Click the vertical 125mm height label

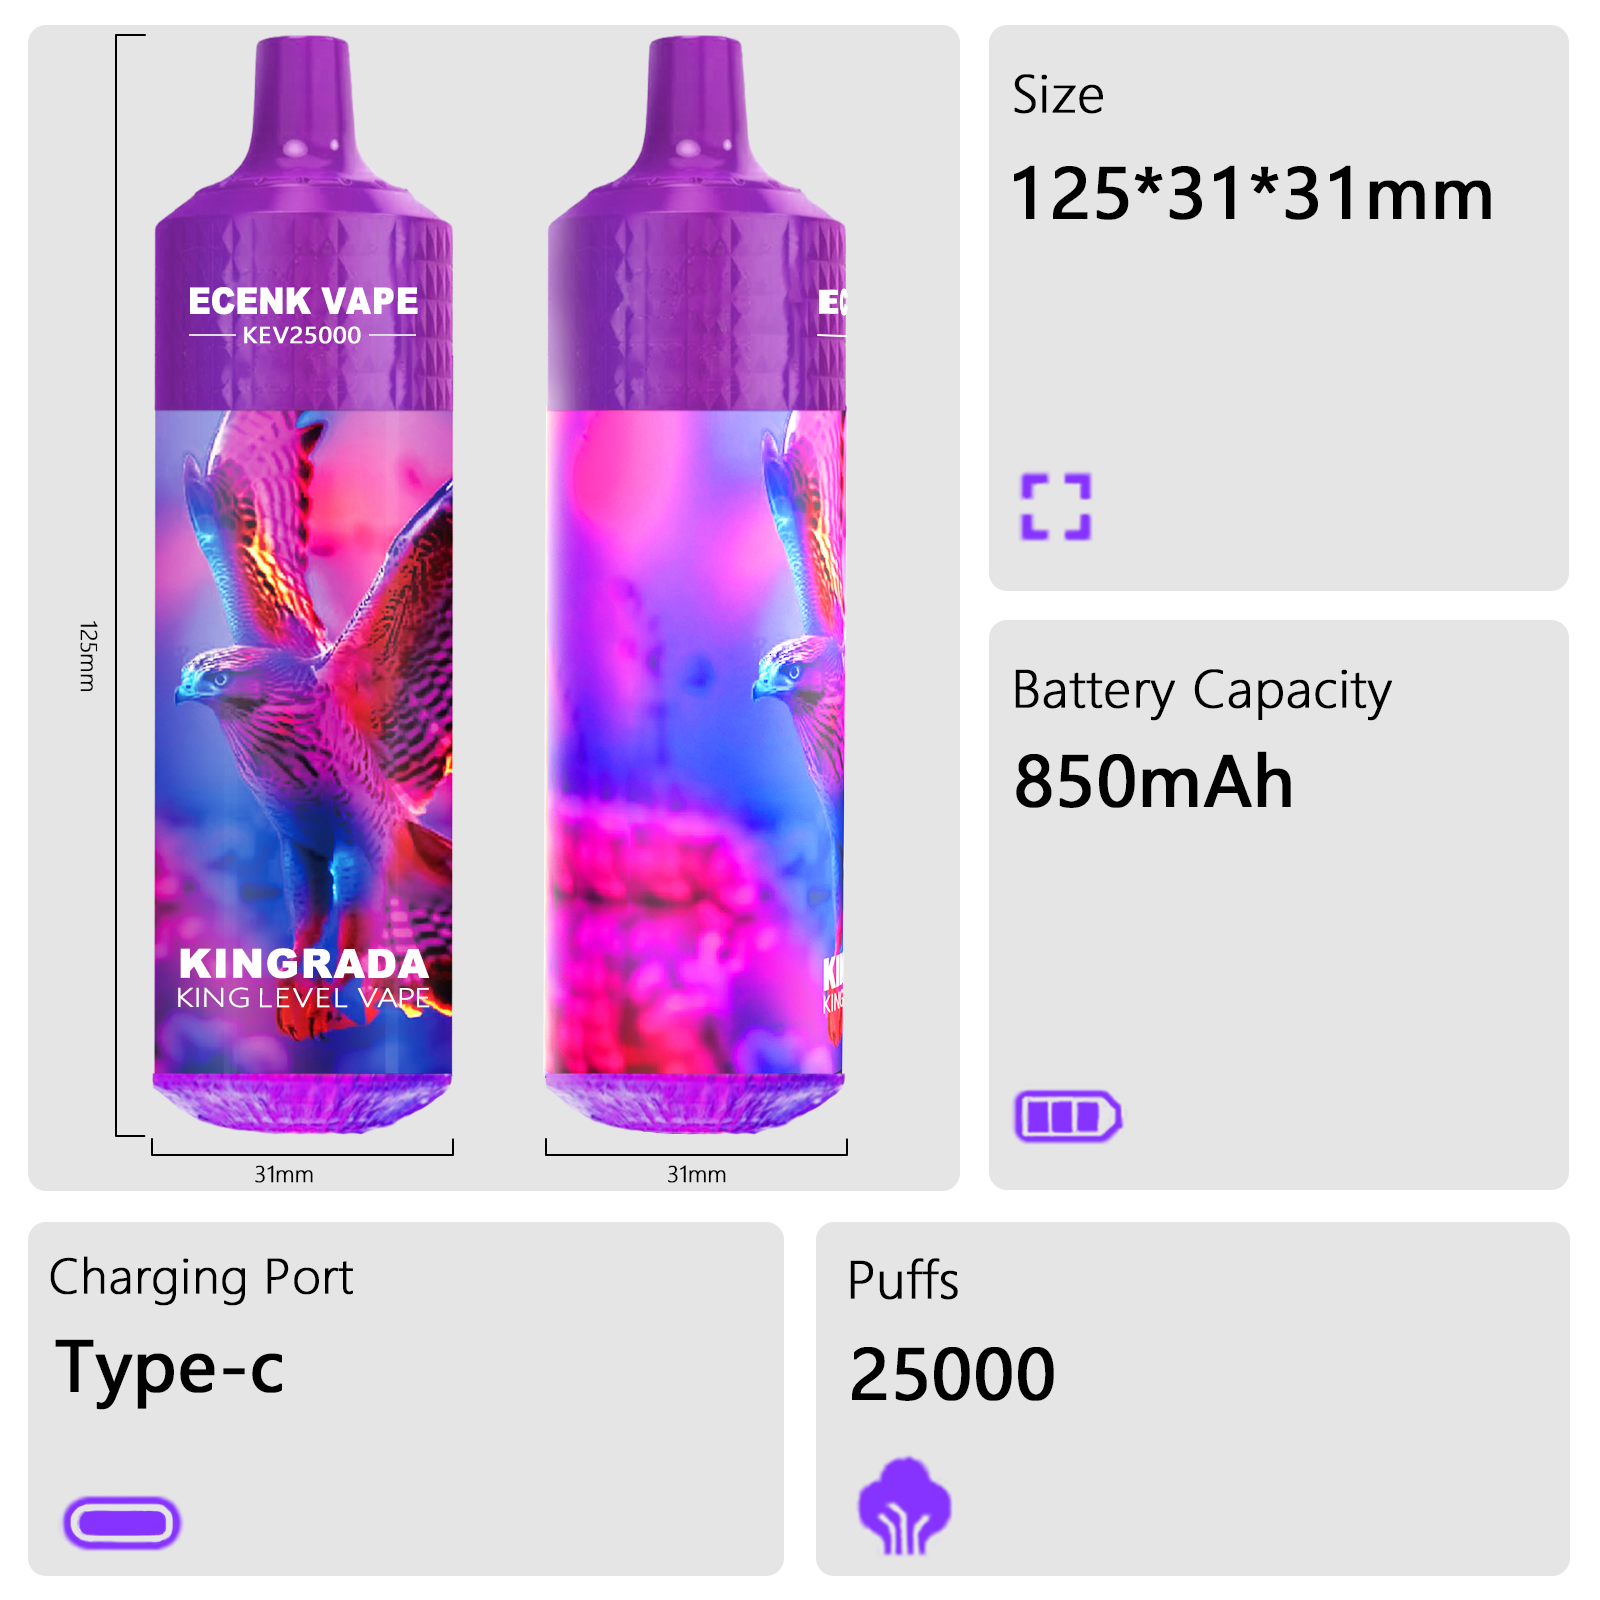(88, 656)
